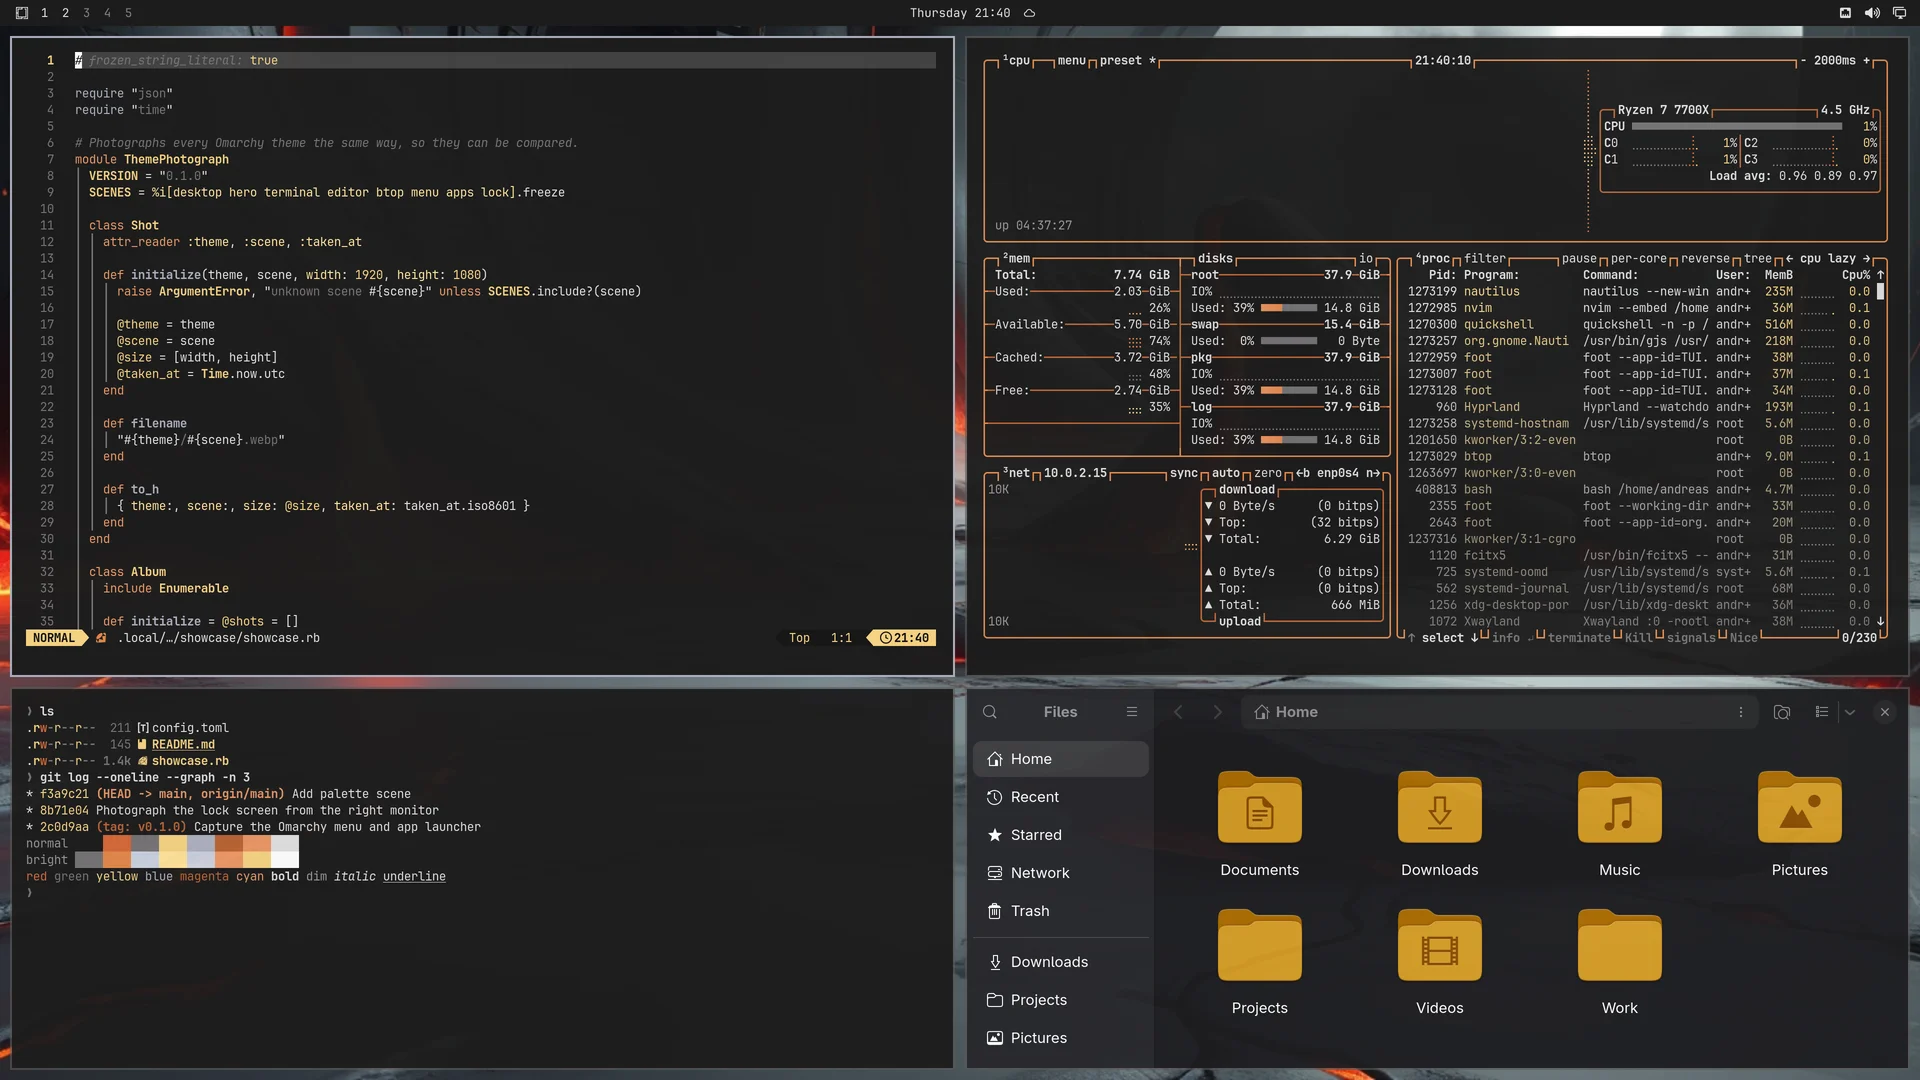Screen dimensions: 1920x1080
Task: Toggle btop process tree view
Action: [1758, 258]
